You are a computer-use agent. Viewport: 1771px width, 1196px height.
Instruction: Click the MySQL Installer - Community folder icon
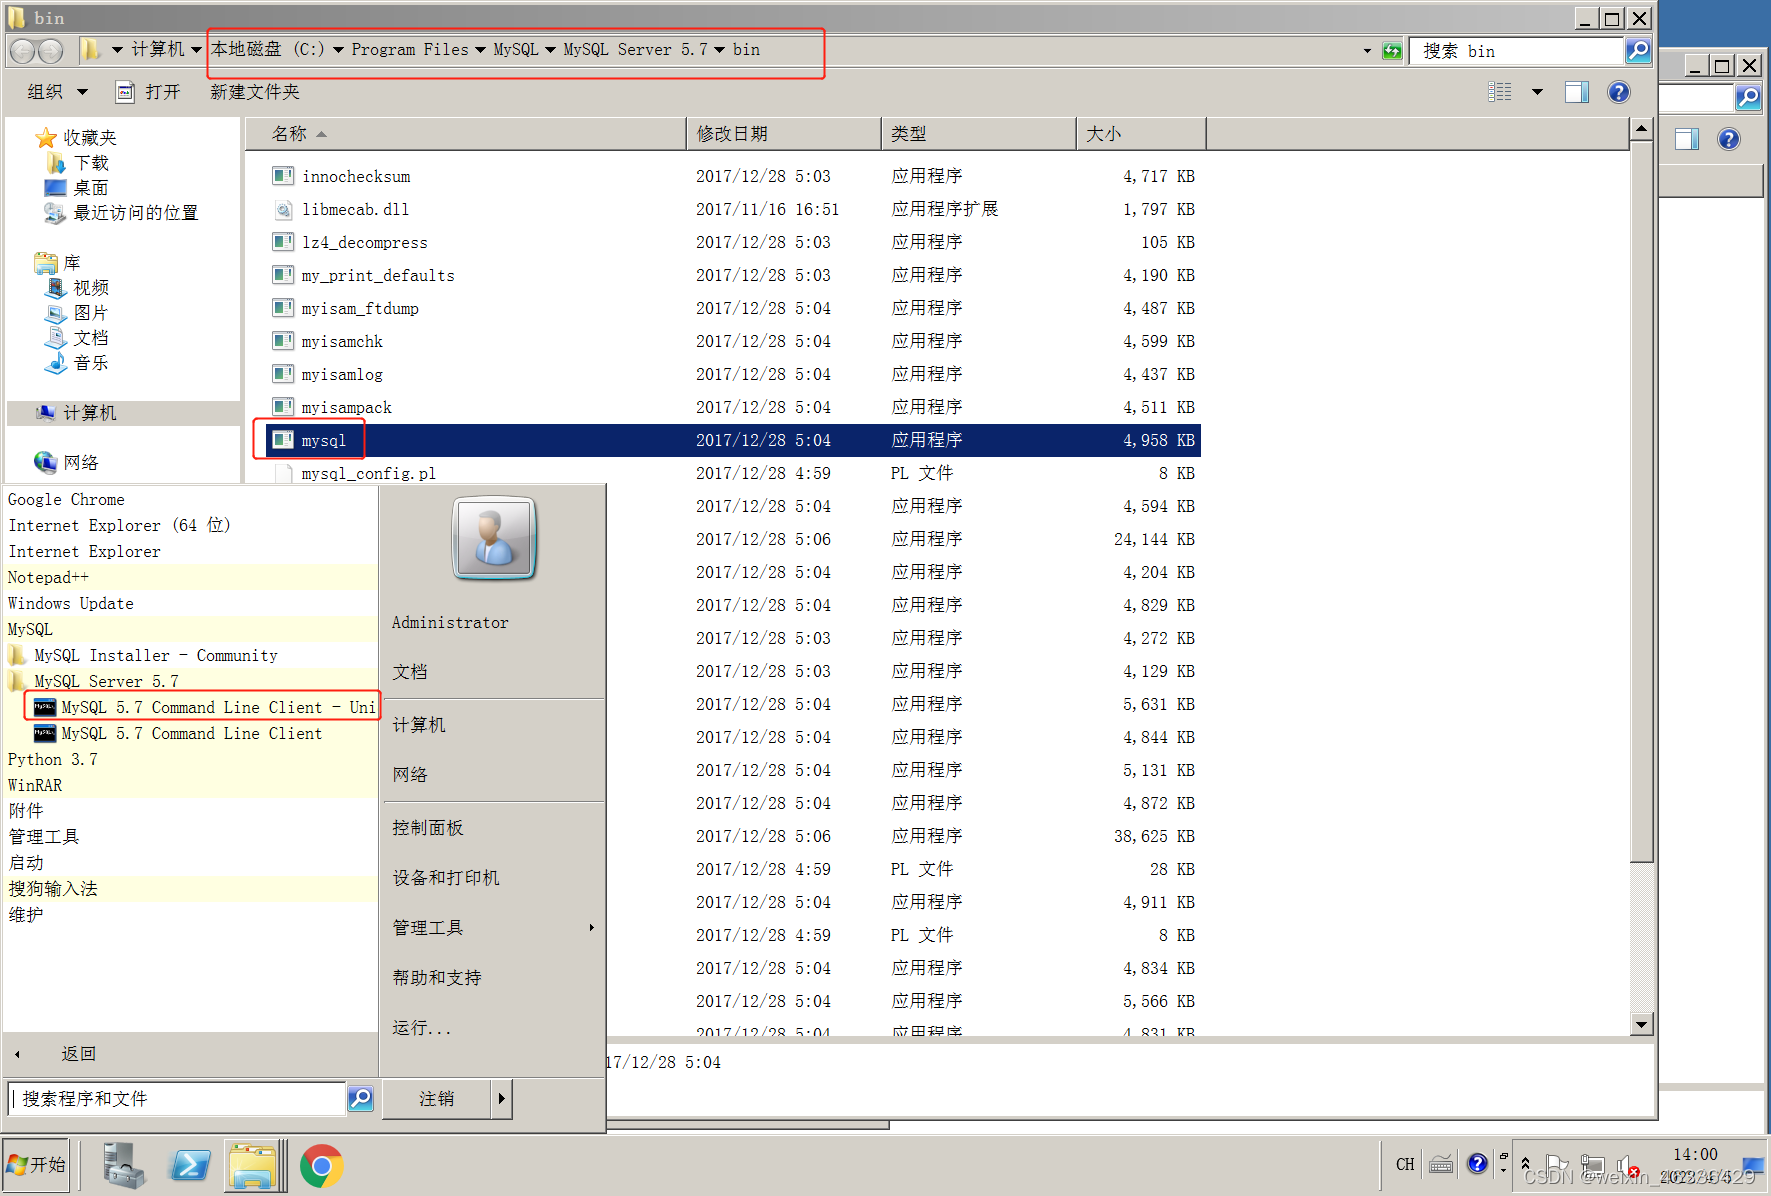(x=18, y=655)
